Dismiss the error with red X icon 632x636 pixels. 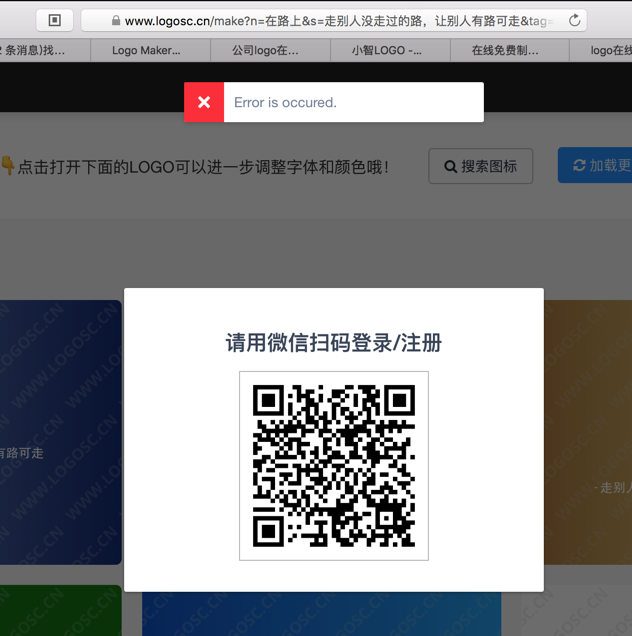[204, 102]
